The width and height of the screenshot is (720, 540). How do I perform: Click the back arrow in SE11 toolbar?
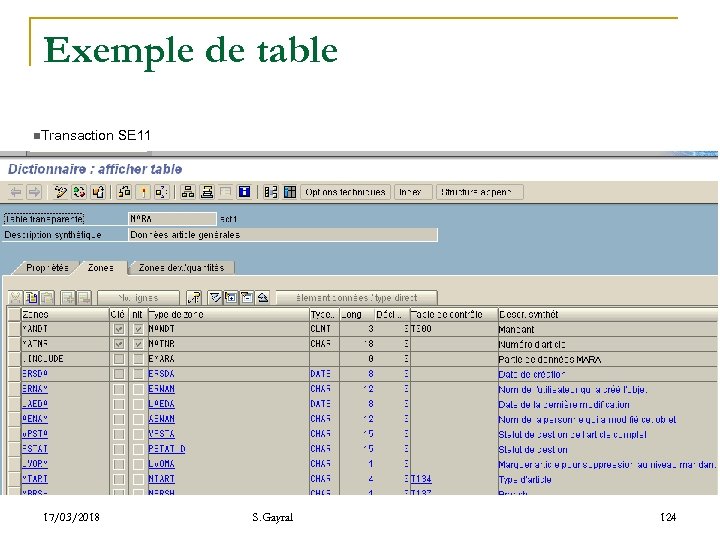point(16,192)
